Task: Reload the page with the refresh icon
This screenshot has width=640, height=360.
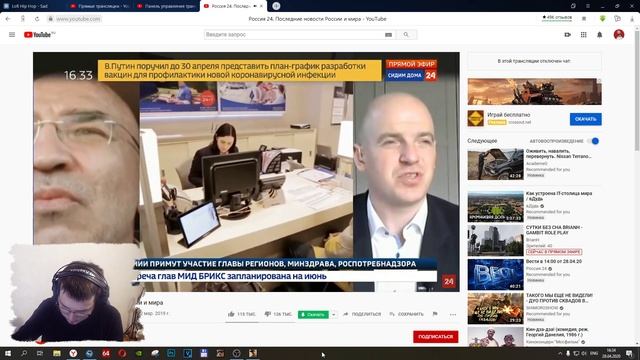Action: 37,19
